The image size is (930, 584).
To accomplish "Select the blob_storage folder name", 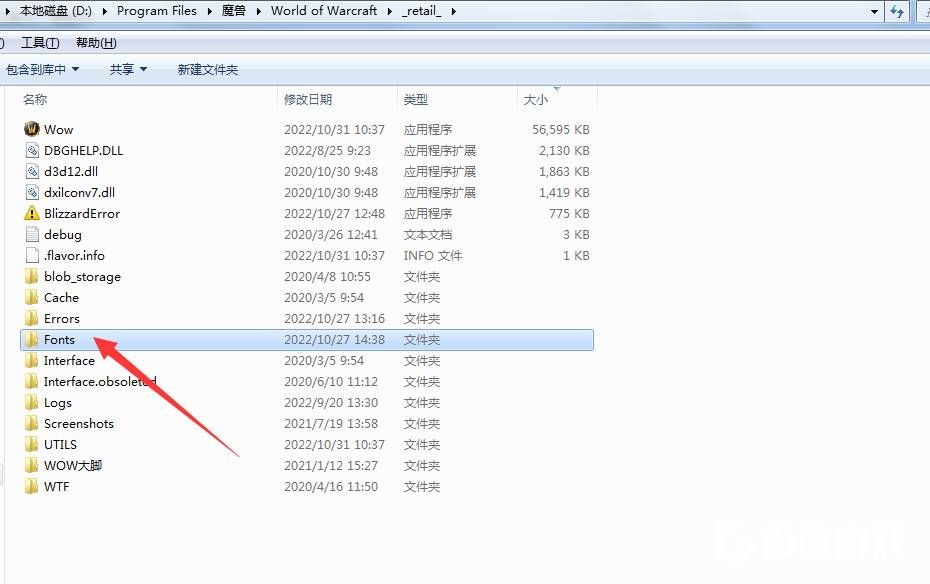I will pos(82,277).
